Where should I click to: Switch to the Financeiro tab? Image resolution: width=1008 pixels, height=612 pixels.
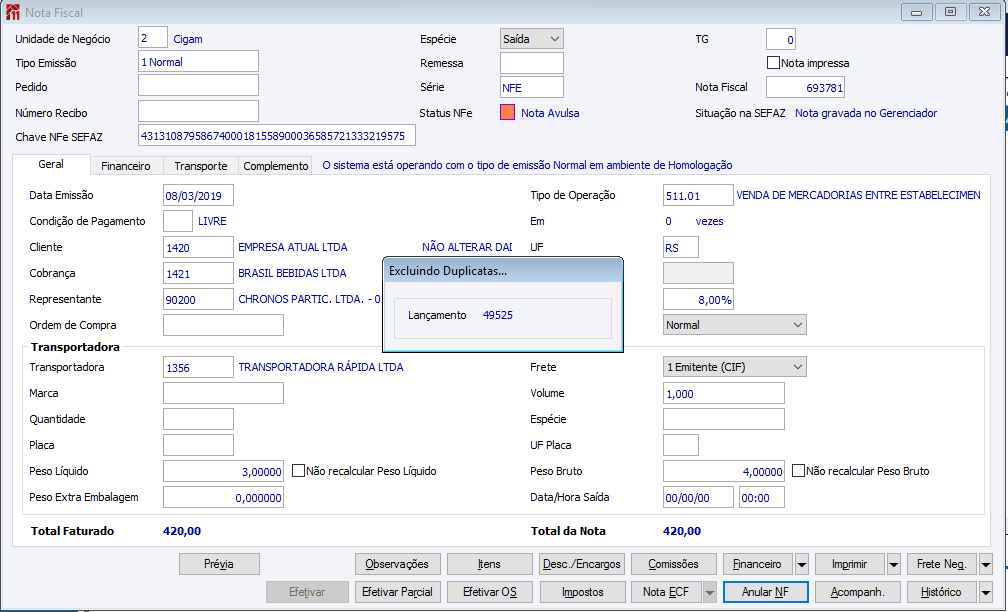pyautogui.click(x=126, y=166)
